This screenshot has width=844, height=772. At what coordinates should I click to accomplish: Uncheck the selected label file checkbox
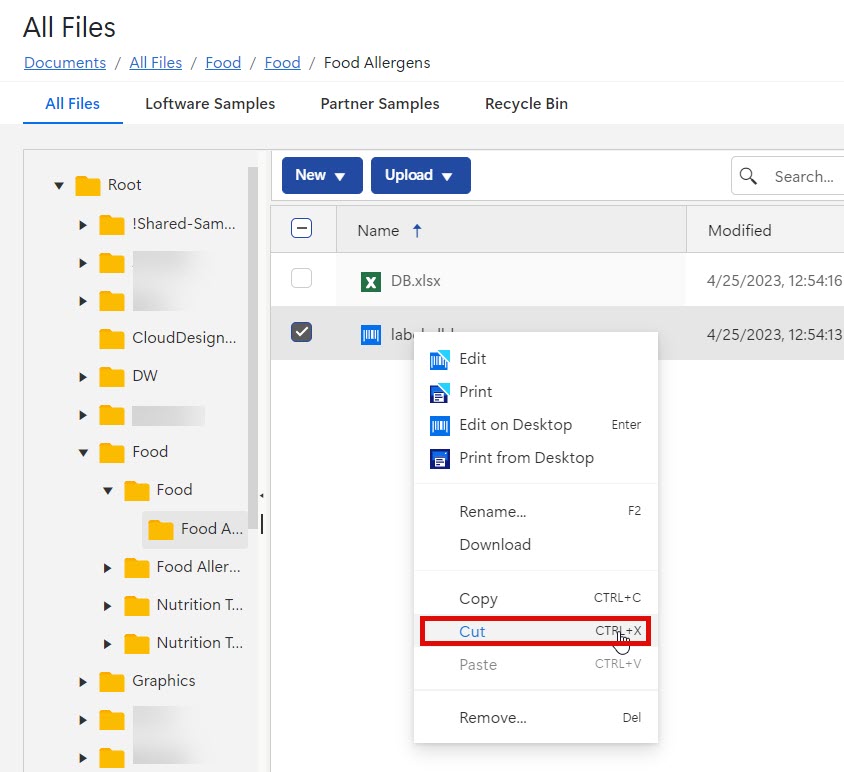[301, 332]
